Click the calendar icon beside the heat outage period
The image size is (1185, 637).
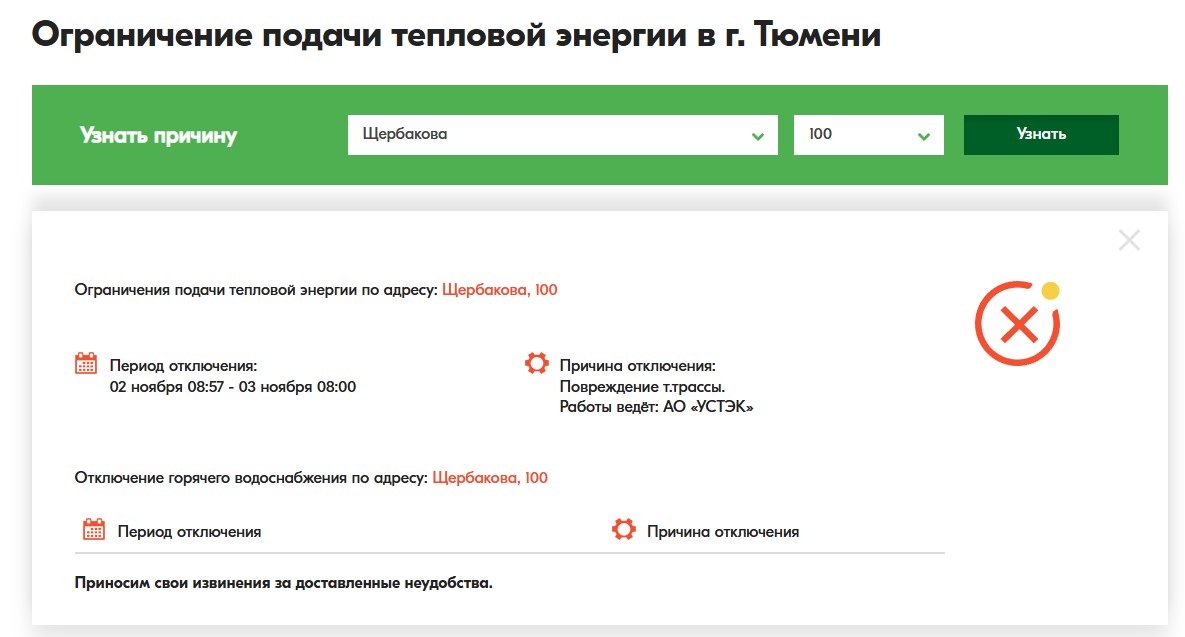pyautogui.click(x=87, y=364)
